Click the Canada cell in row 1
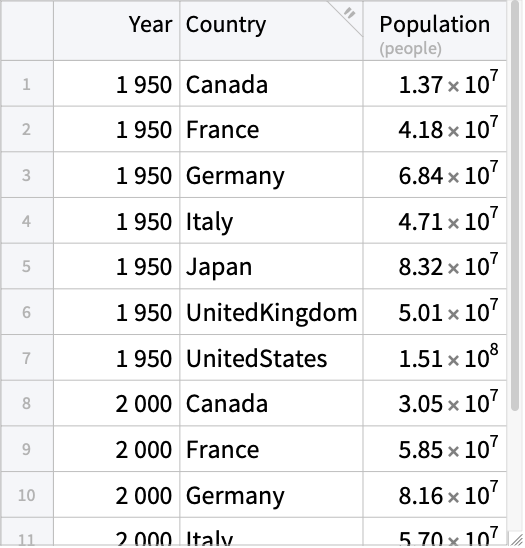Screen dimensions: 525x548 tap(271, 84)
